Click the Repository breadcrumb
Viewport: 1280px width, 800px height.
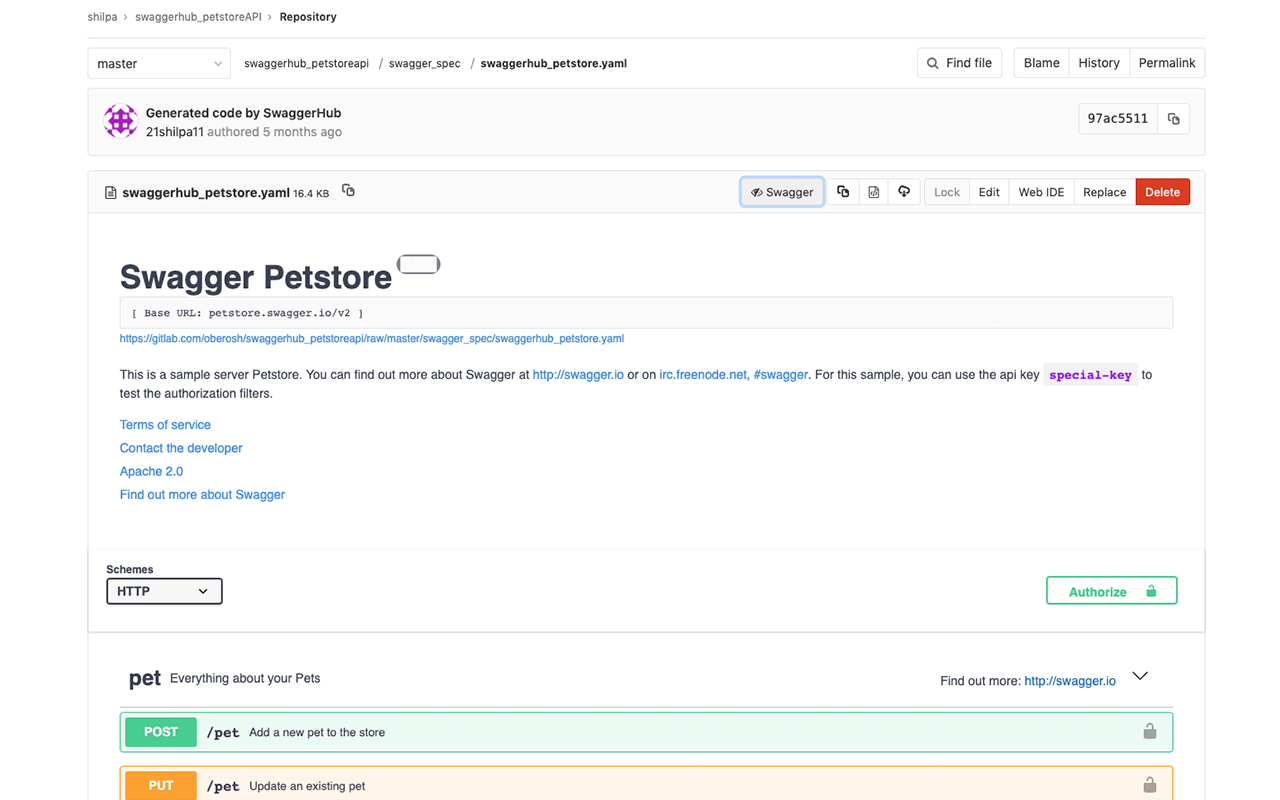tap(308, 17)
